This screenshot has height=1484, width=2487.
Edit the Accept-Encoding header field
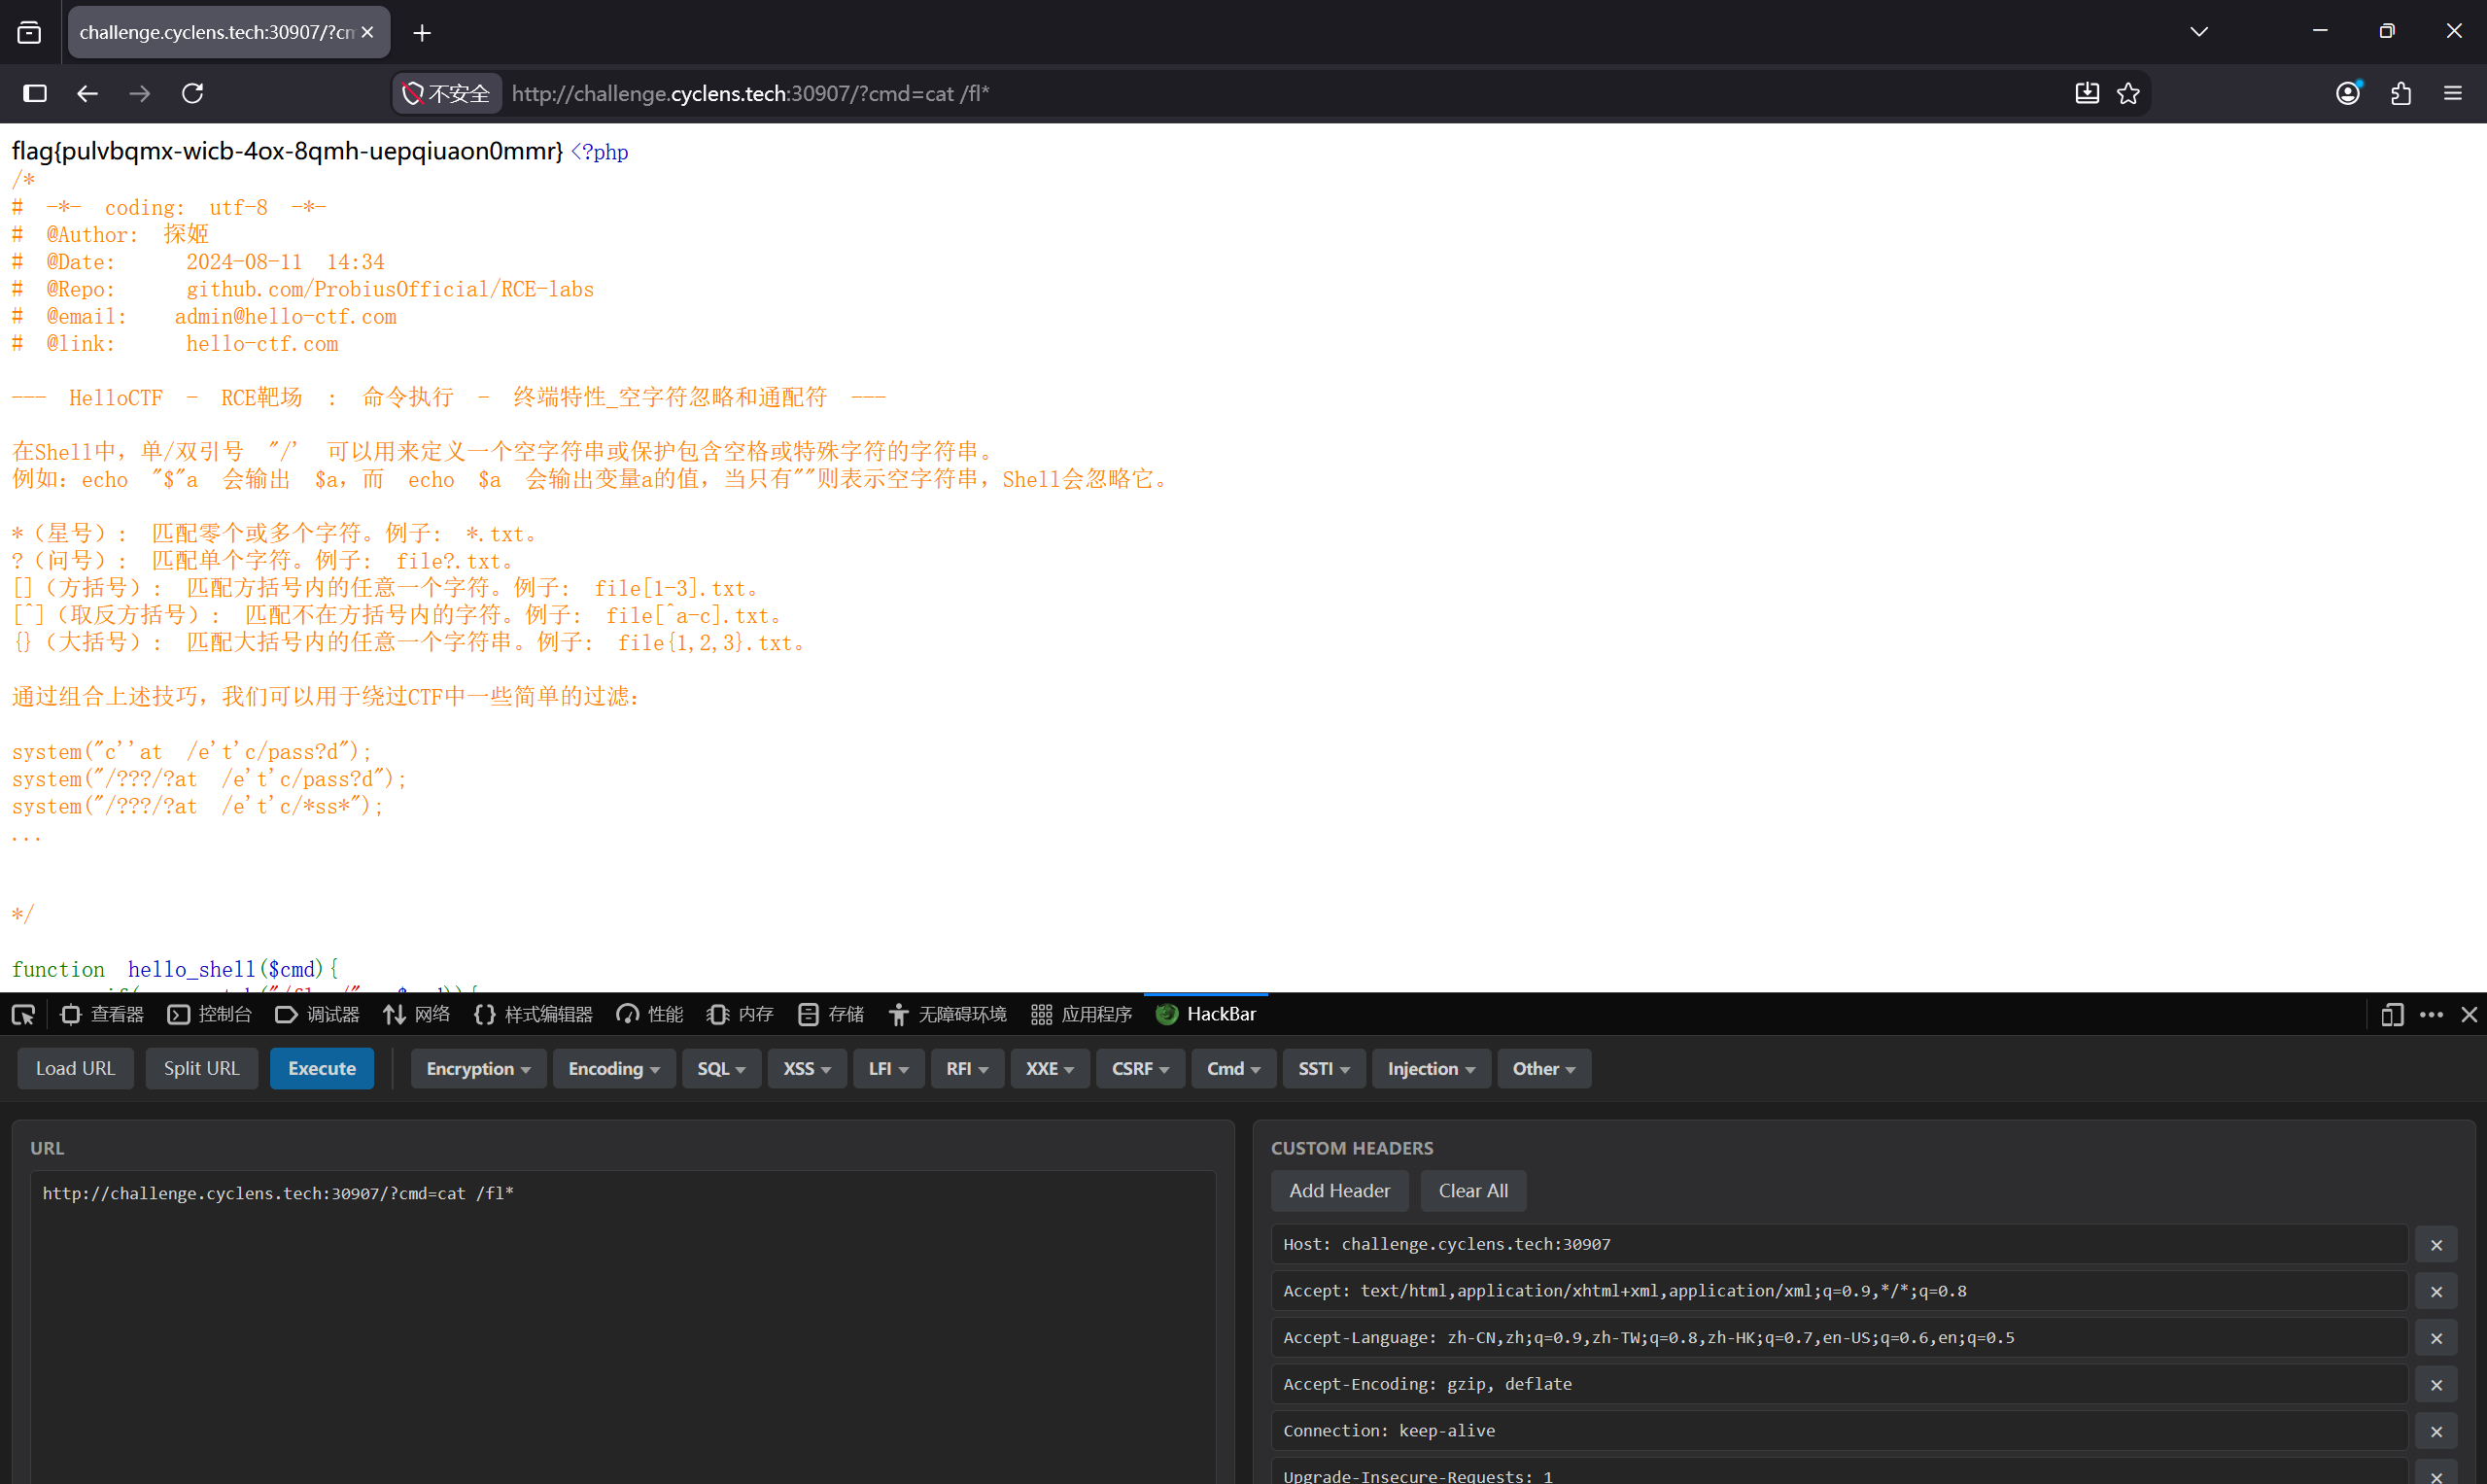pyautogui.click(x=1839, y=1385)
